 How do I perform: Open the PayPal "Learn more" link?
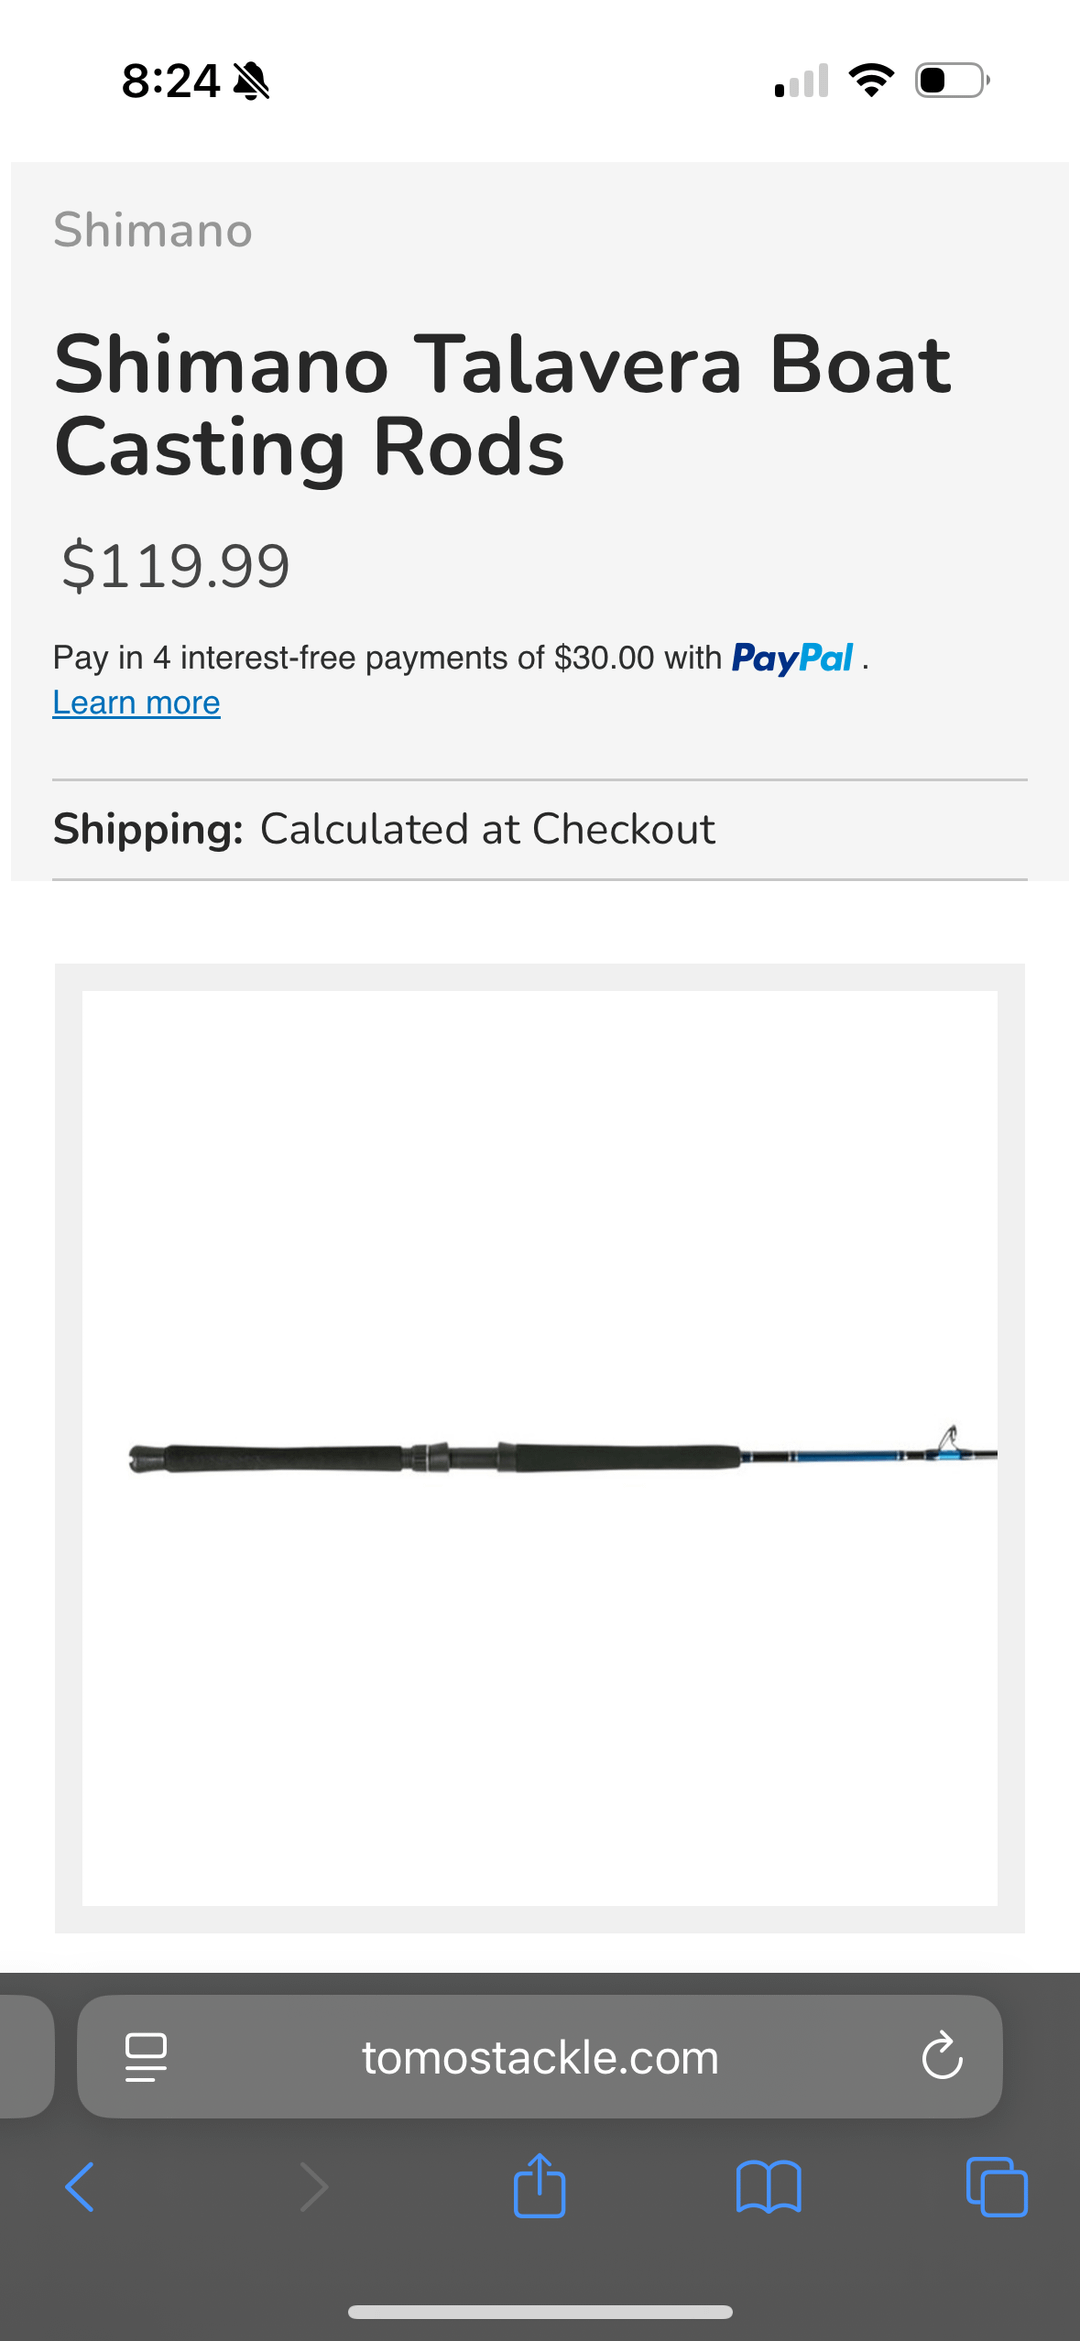[x=136, y=703]
